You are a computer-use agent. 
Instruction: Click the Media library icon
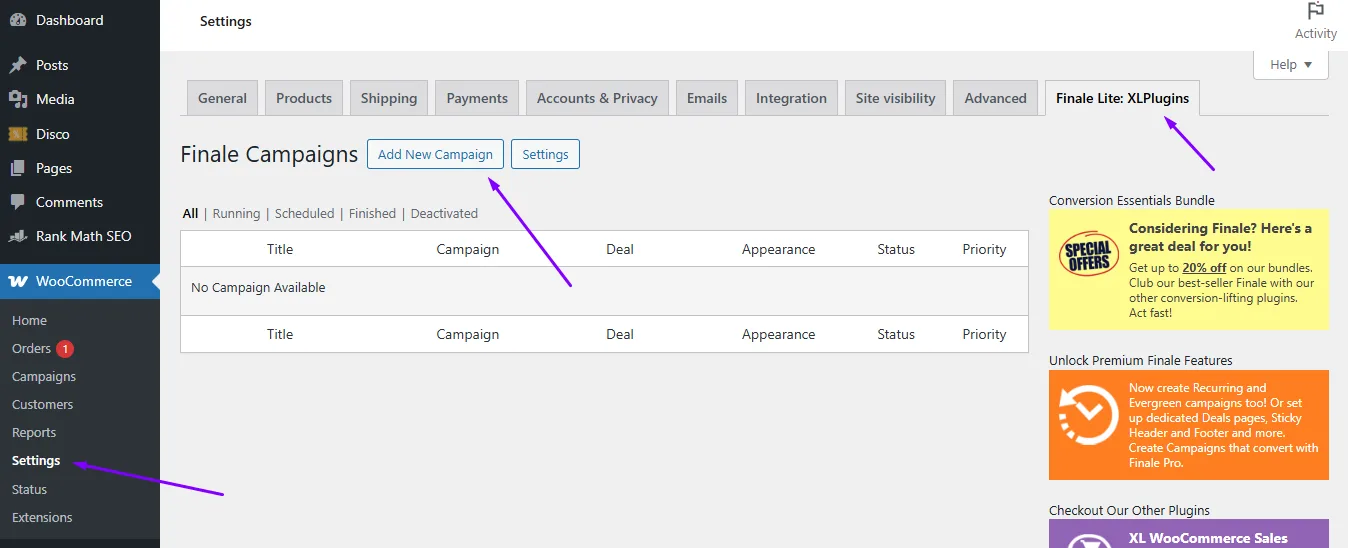[18, 99]
